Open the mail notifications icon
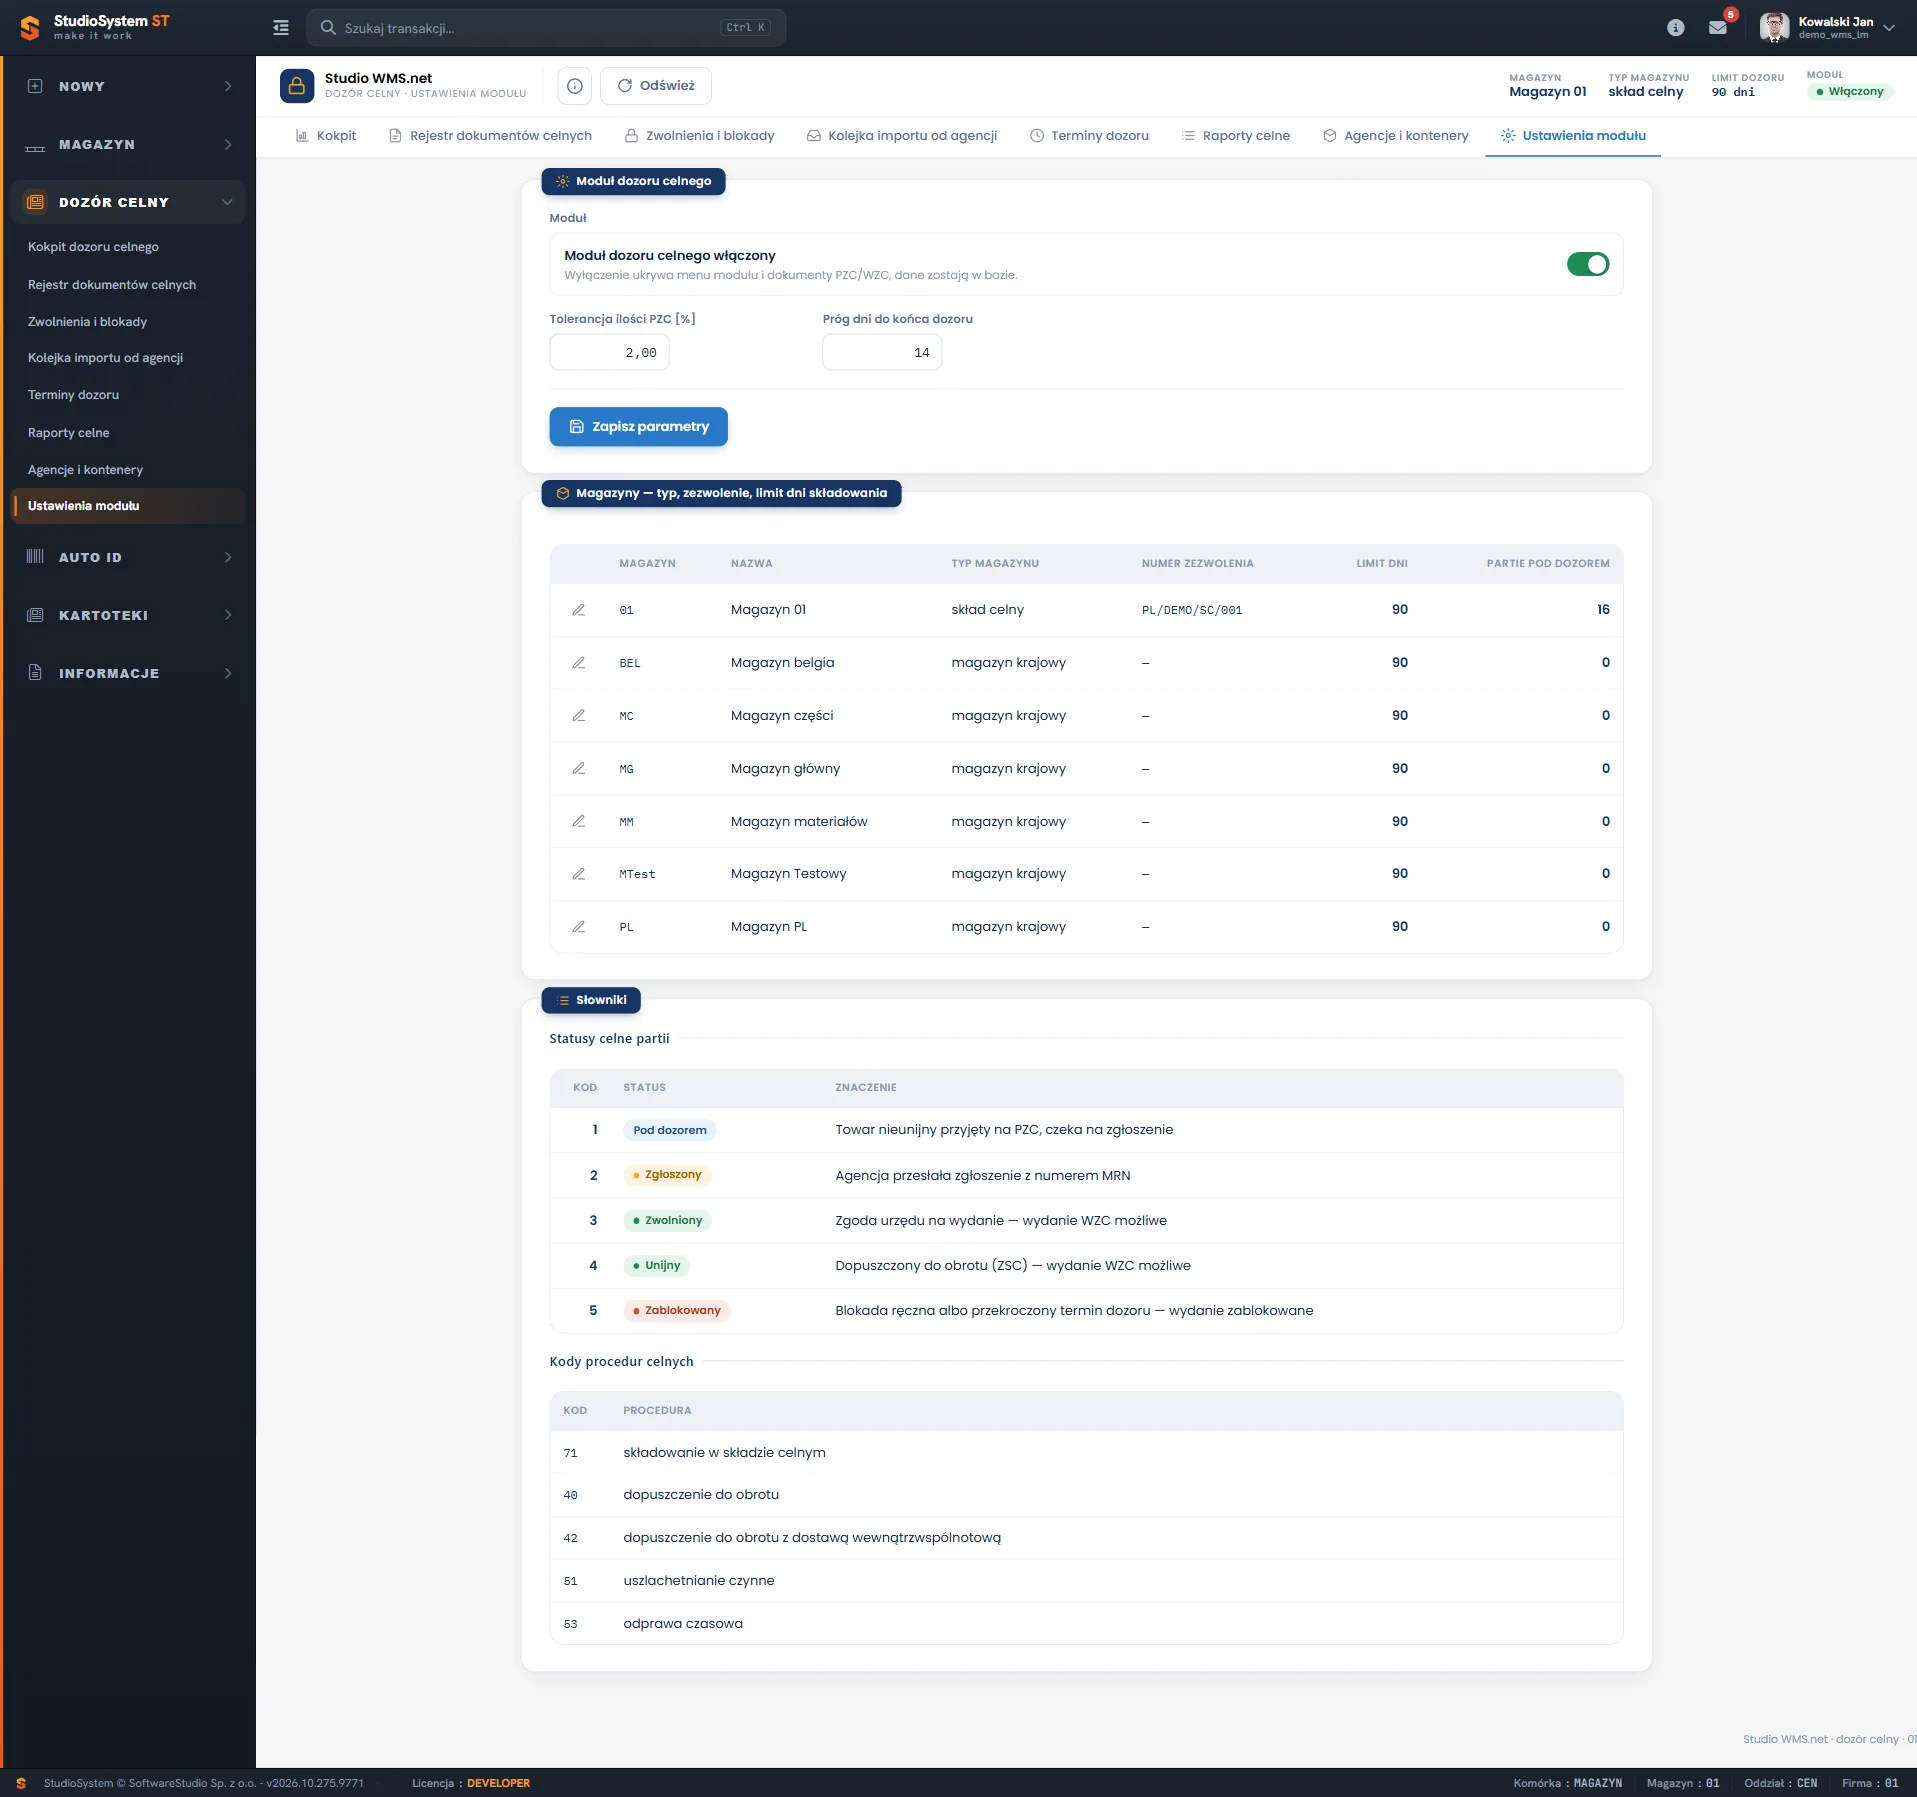 [x=1718, y=28]
